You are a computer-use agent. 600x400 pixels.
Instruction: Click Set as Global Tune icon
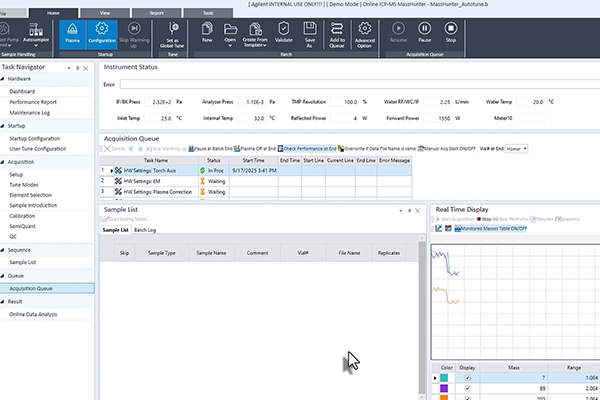click(173, 34)
